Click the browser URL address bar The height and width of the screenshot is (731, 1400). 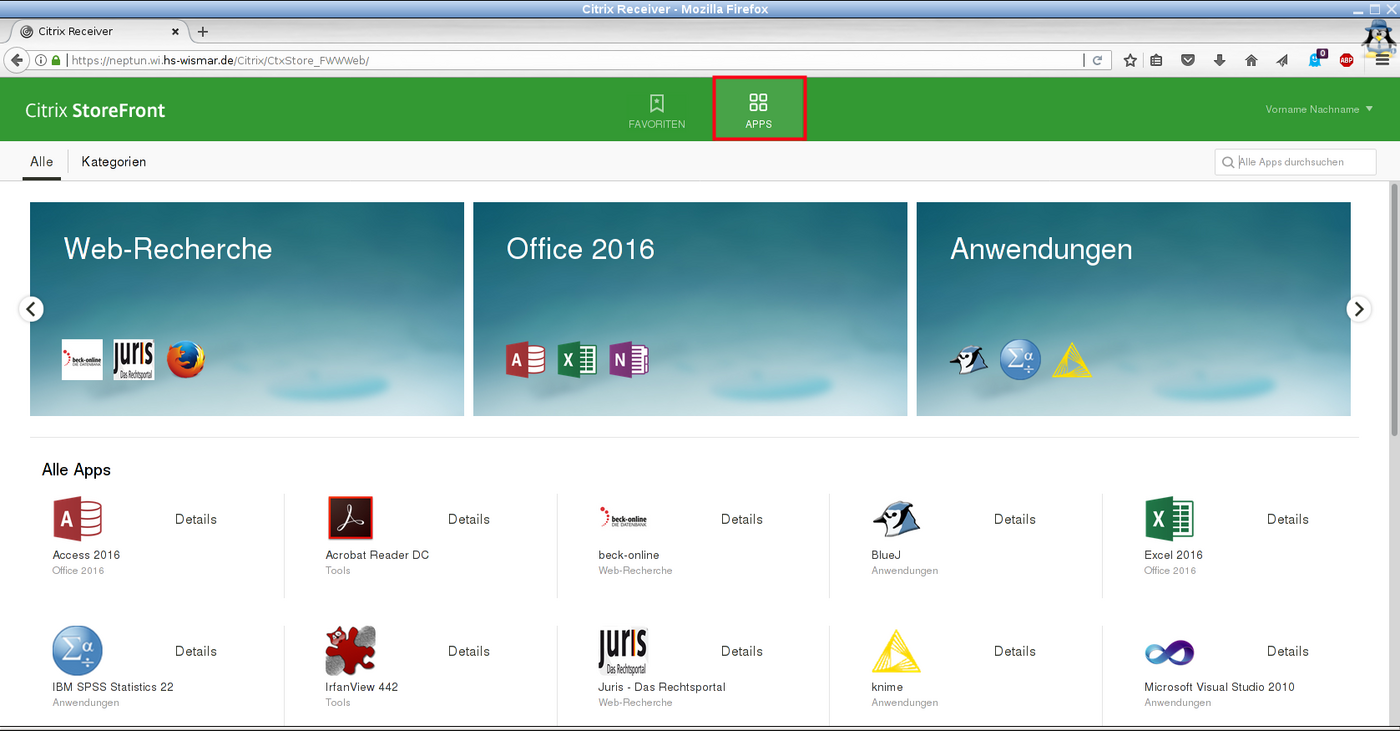coord(575,60)
